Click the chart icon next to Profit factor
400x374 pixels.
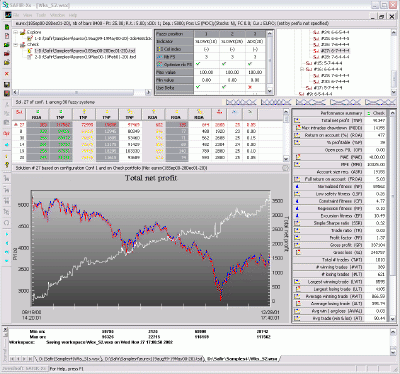tap(297, 238)
